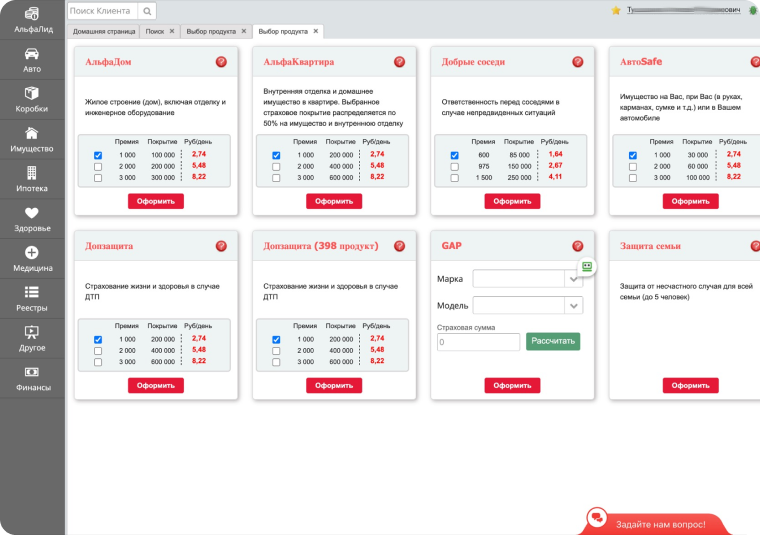Open the Медицина sidebar section
The width and height of the screenshot is (760, 536).
(x=32, y=259)
